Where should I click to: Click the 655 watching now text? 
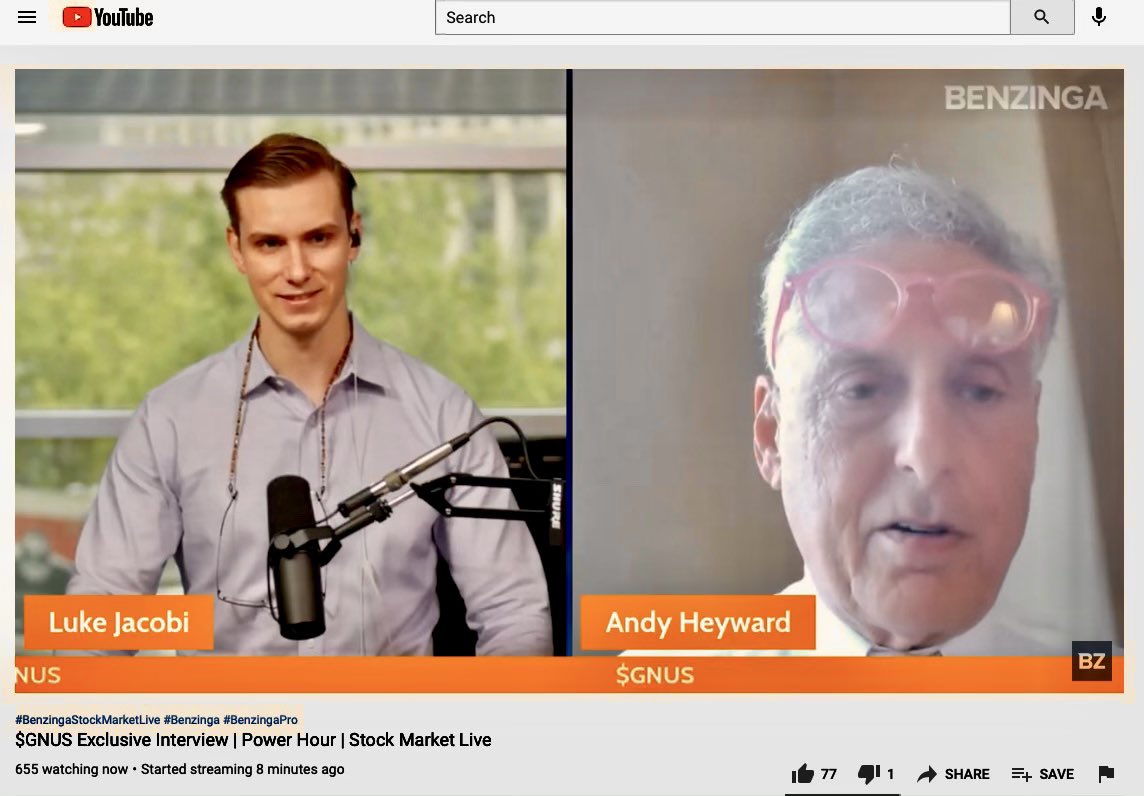(x=72, y=769)
